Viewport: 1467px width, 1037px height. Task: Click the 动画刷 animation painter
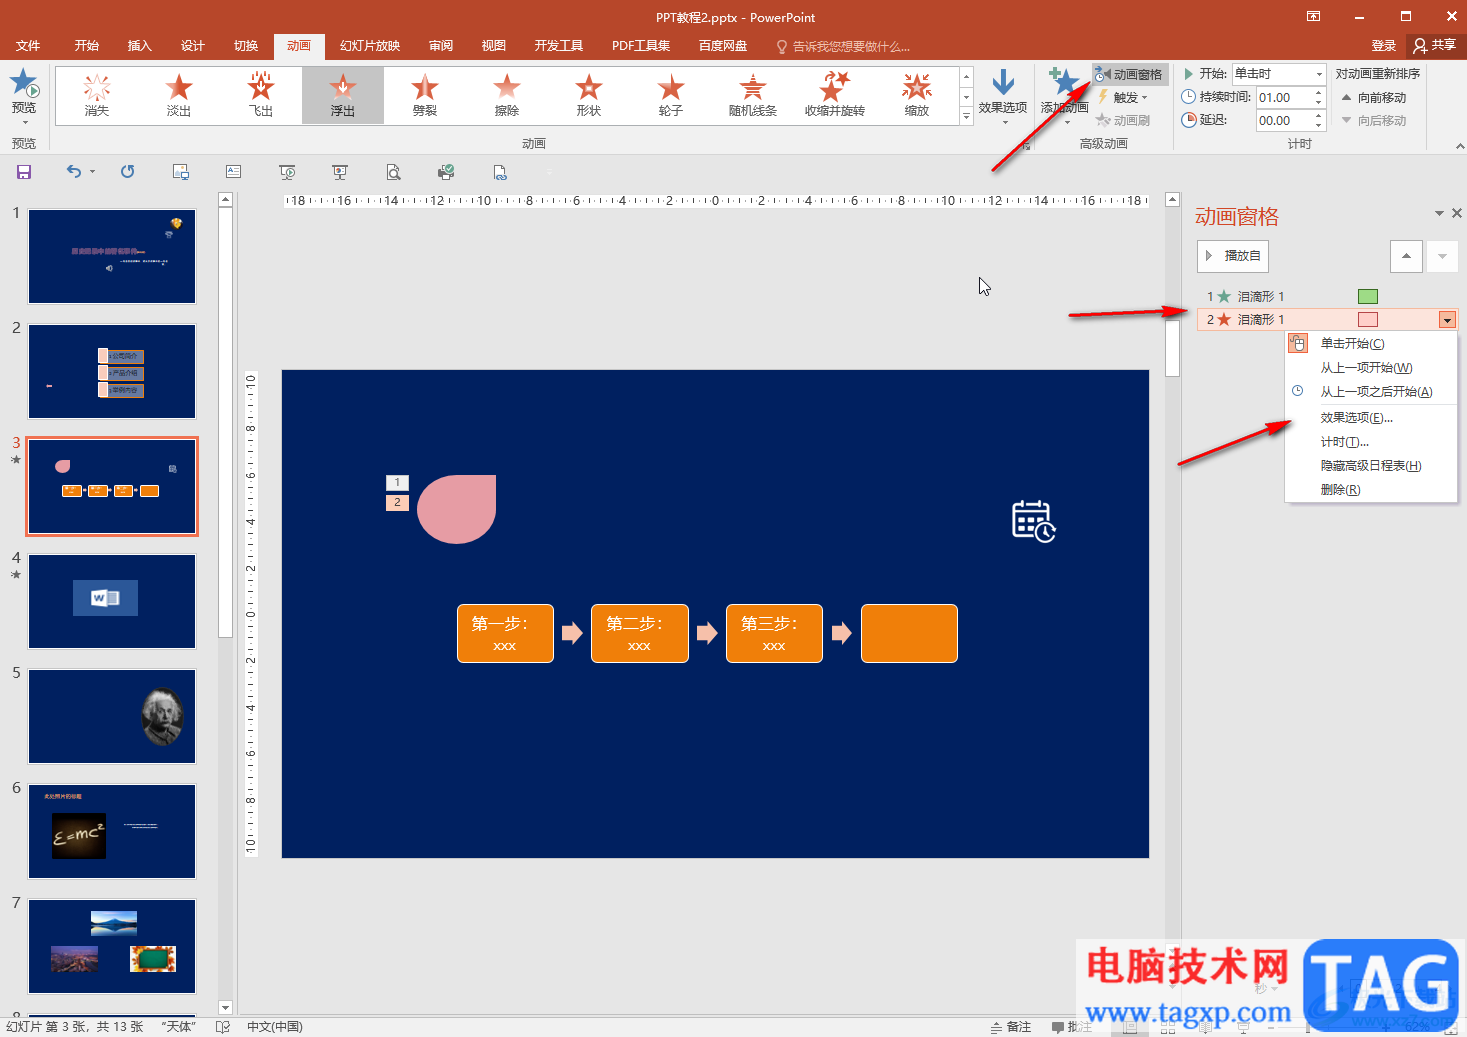[1123, 120]
